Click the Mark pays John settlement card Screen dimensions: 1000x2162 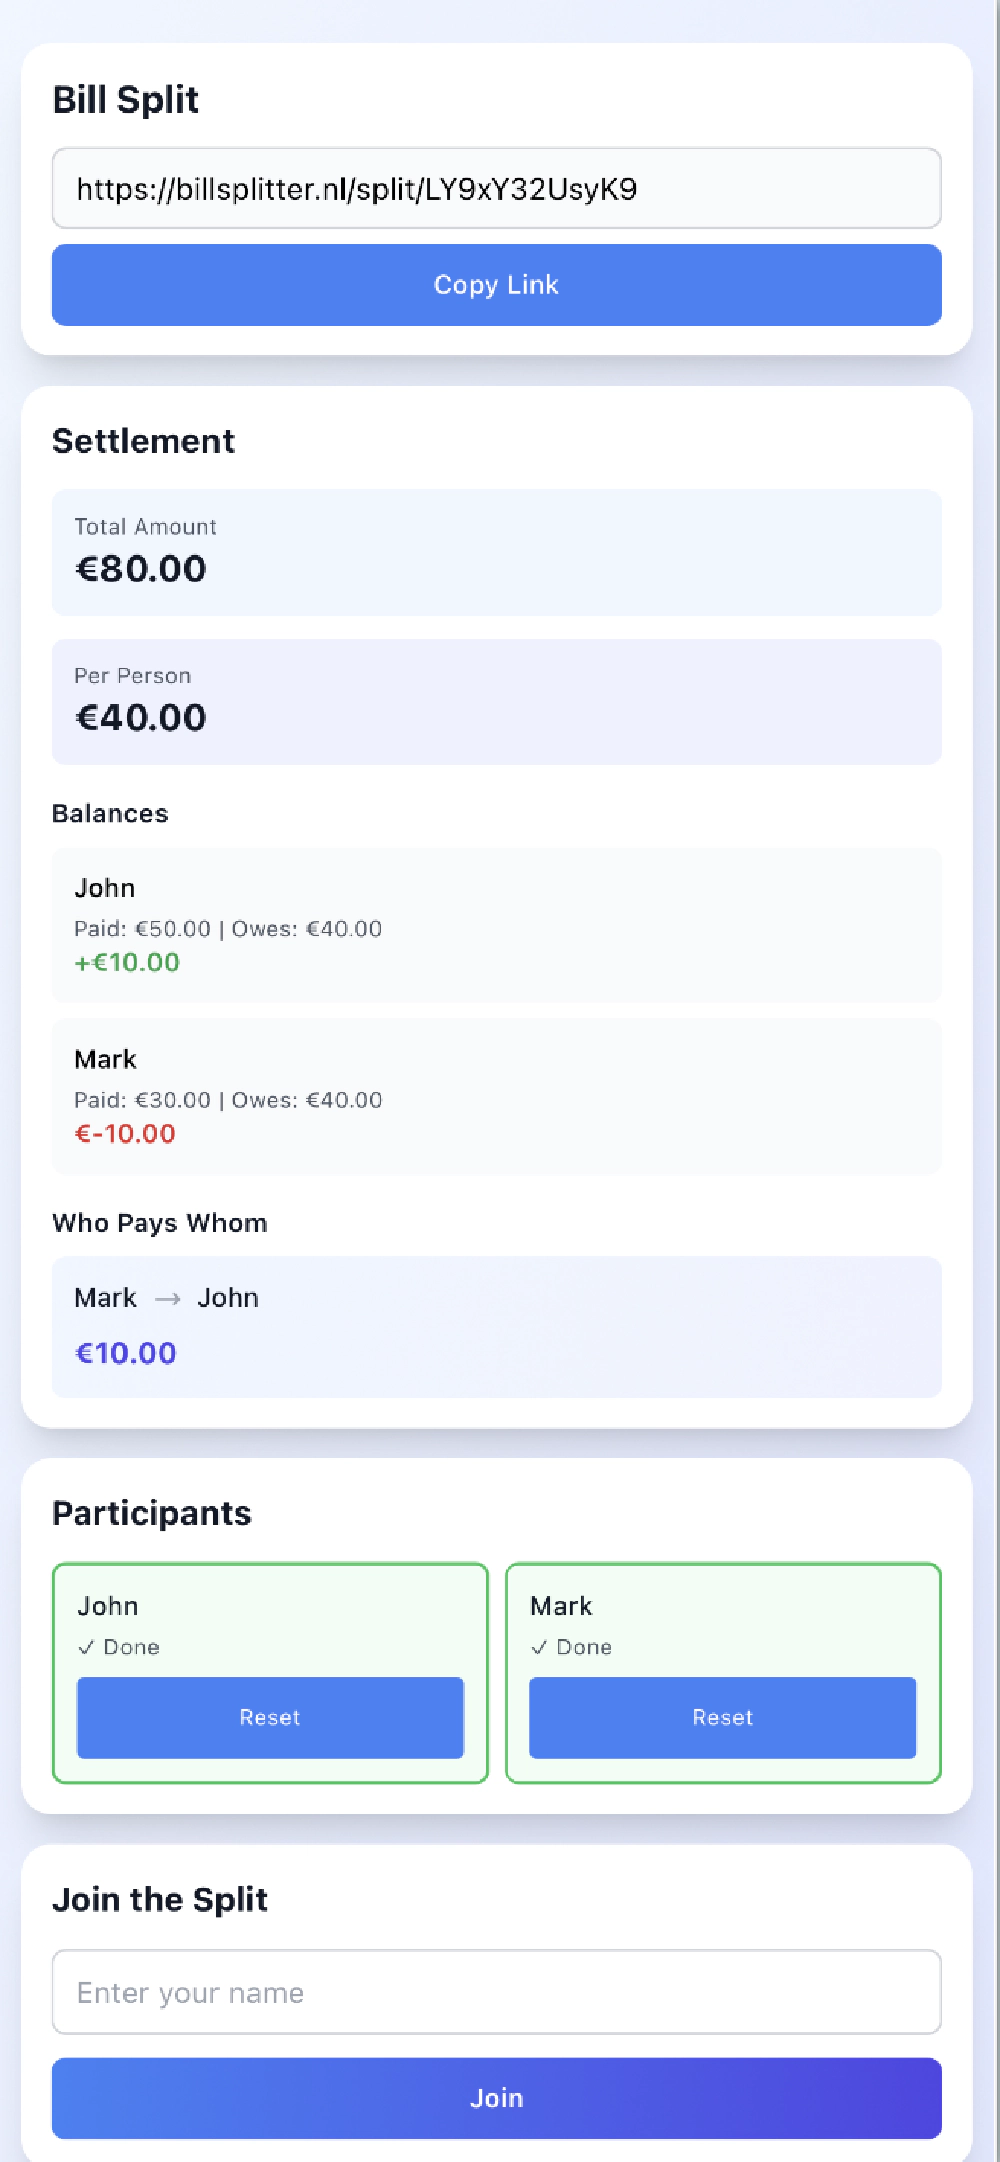click(x=496, y=1327)
